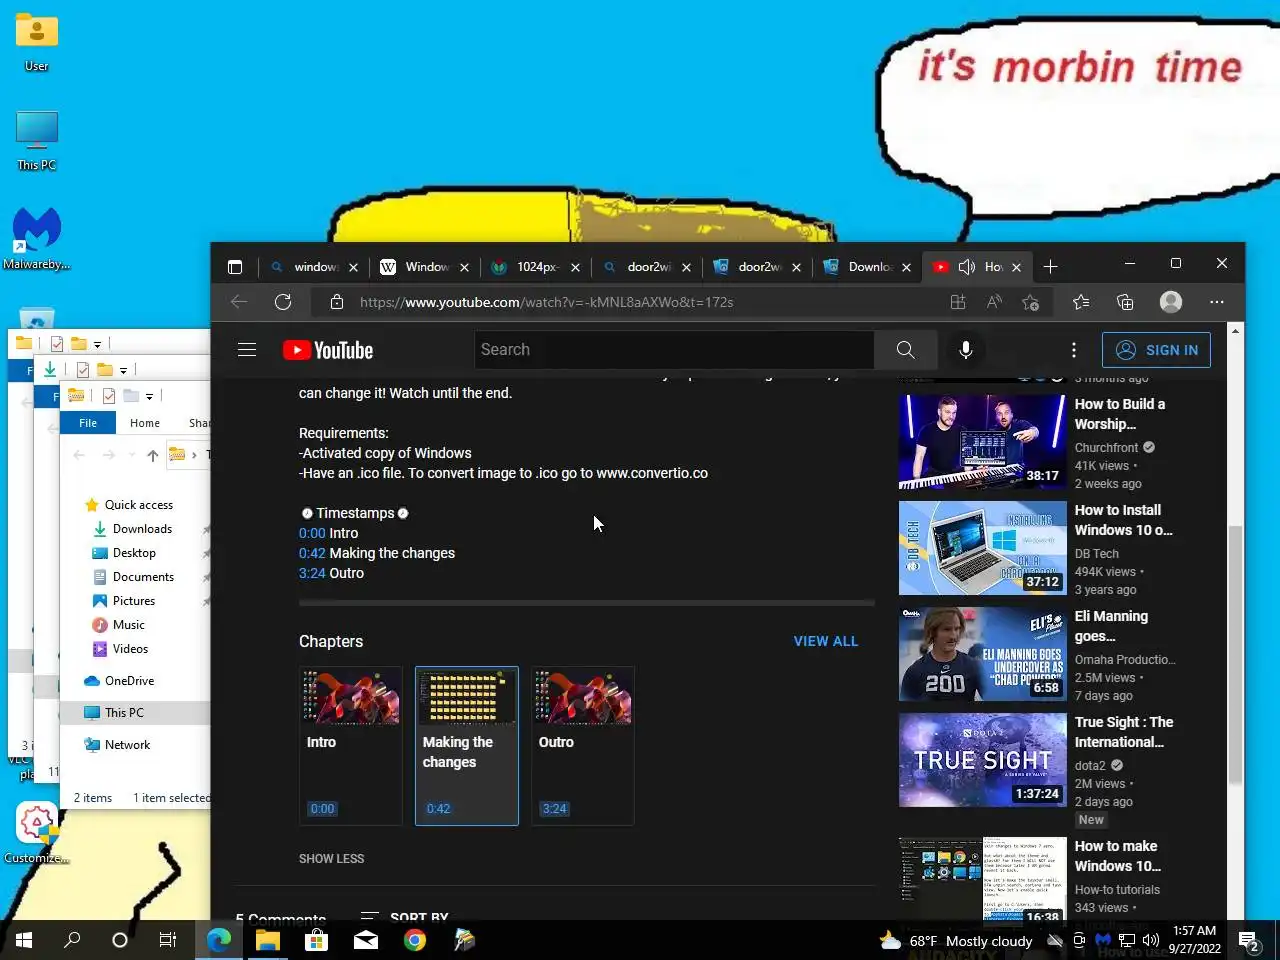This screenshot has height=960, width=1280.
Task: Open a new tab in Edge
Action: tap(1050, 267)
